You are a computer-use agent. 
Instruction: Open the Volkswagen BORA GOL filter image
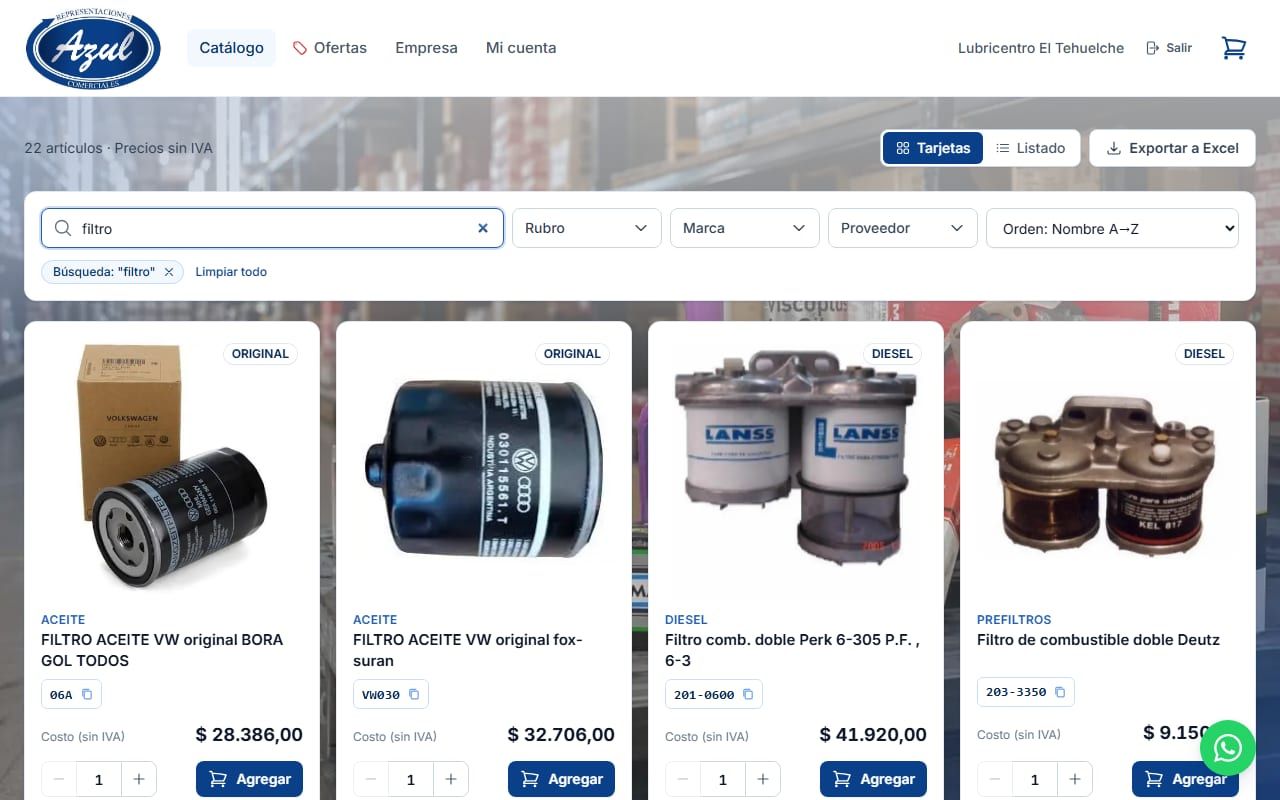[x=172, y=466]
